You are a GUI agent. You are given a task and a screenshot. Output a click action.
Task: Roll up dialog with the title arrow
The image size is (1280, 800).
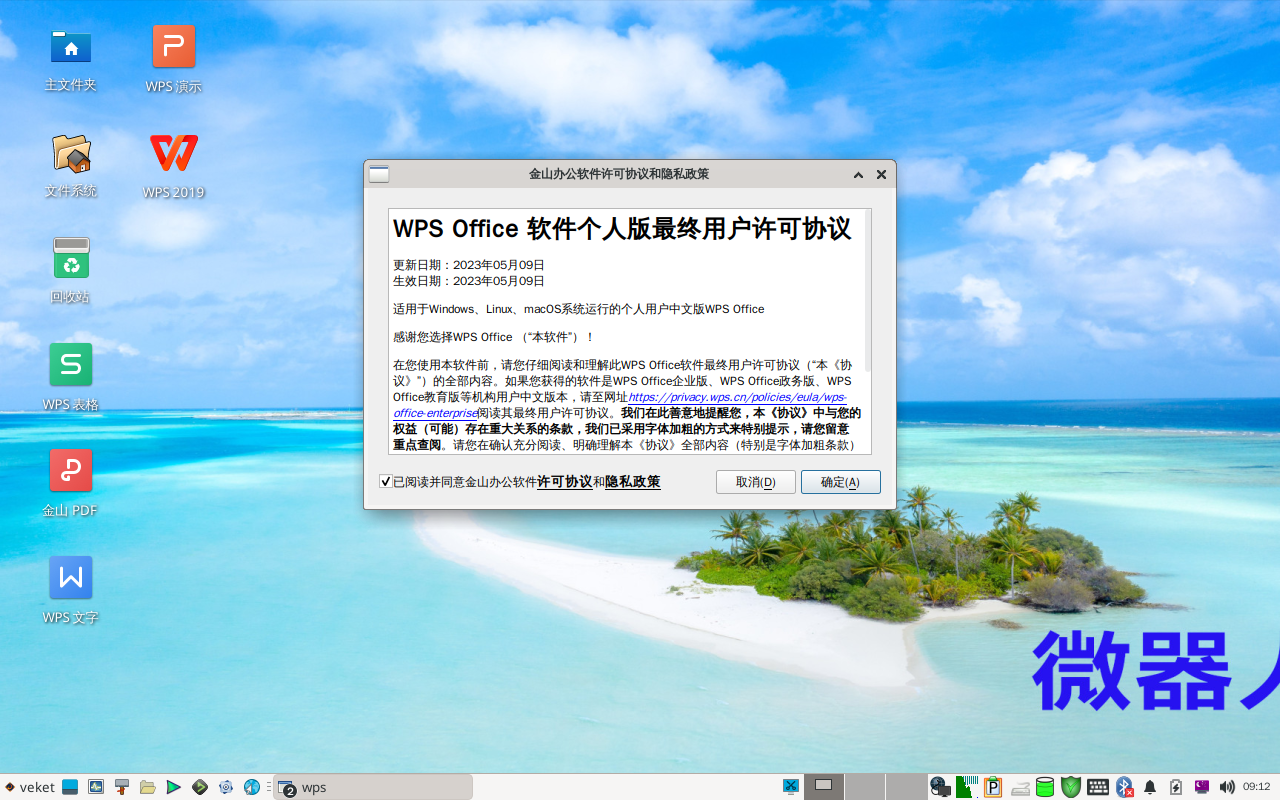click(x=858, y=174)
